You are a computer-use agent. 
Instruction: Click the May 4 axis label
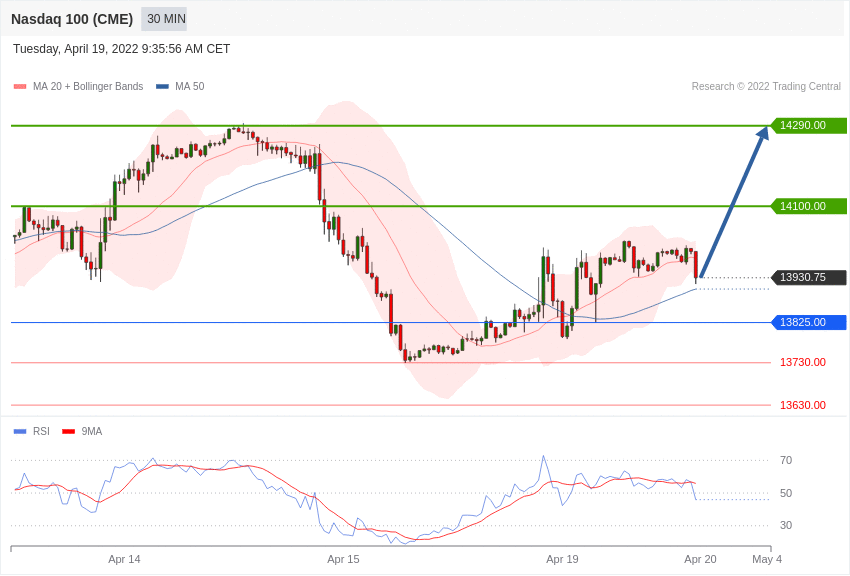(767, 559)
